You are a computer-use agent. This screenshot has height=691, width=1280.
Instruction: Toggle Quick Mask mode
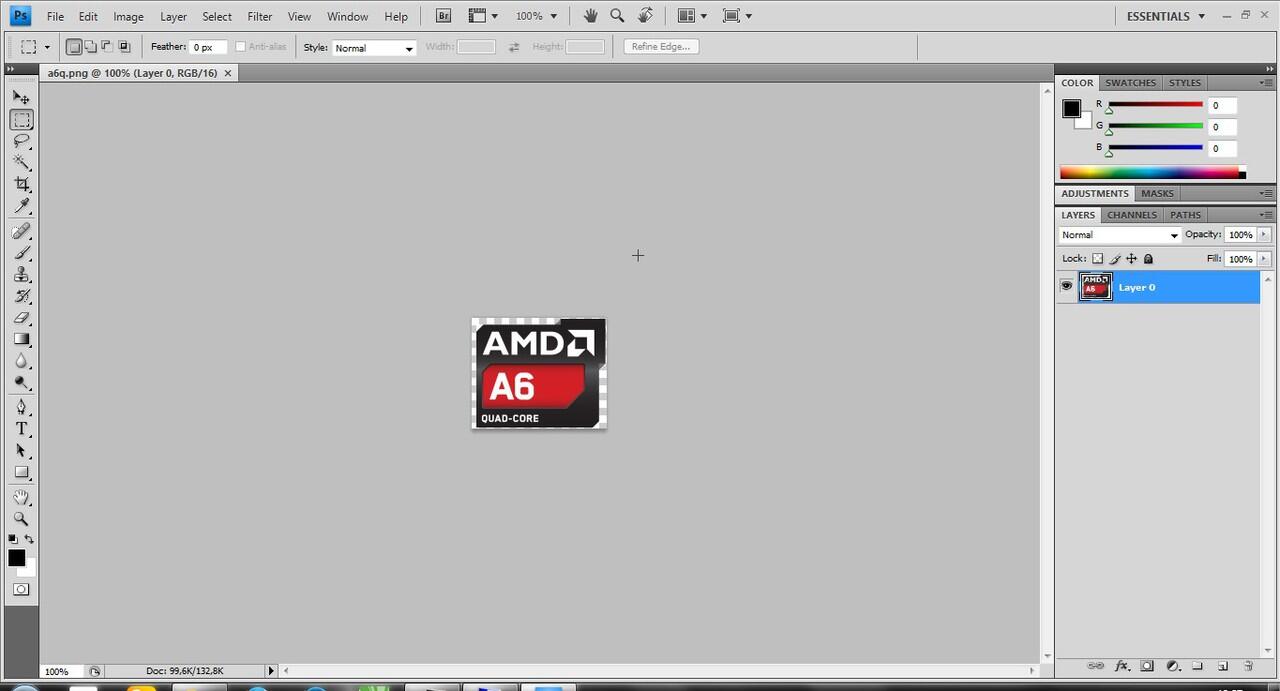pyautogui.click(x=21, y=589)
